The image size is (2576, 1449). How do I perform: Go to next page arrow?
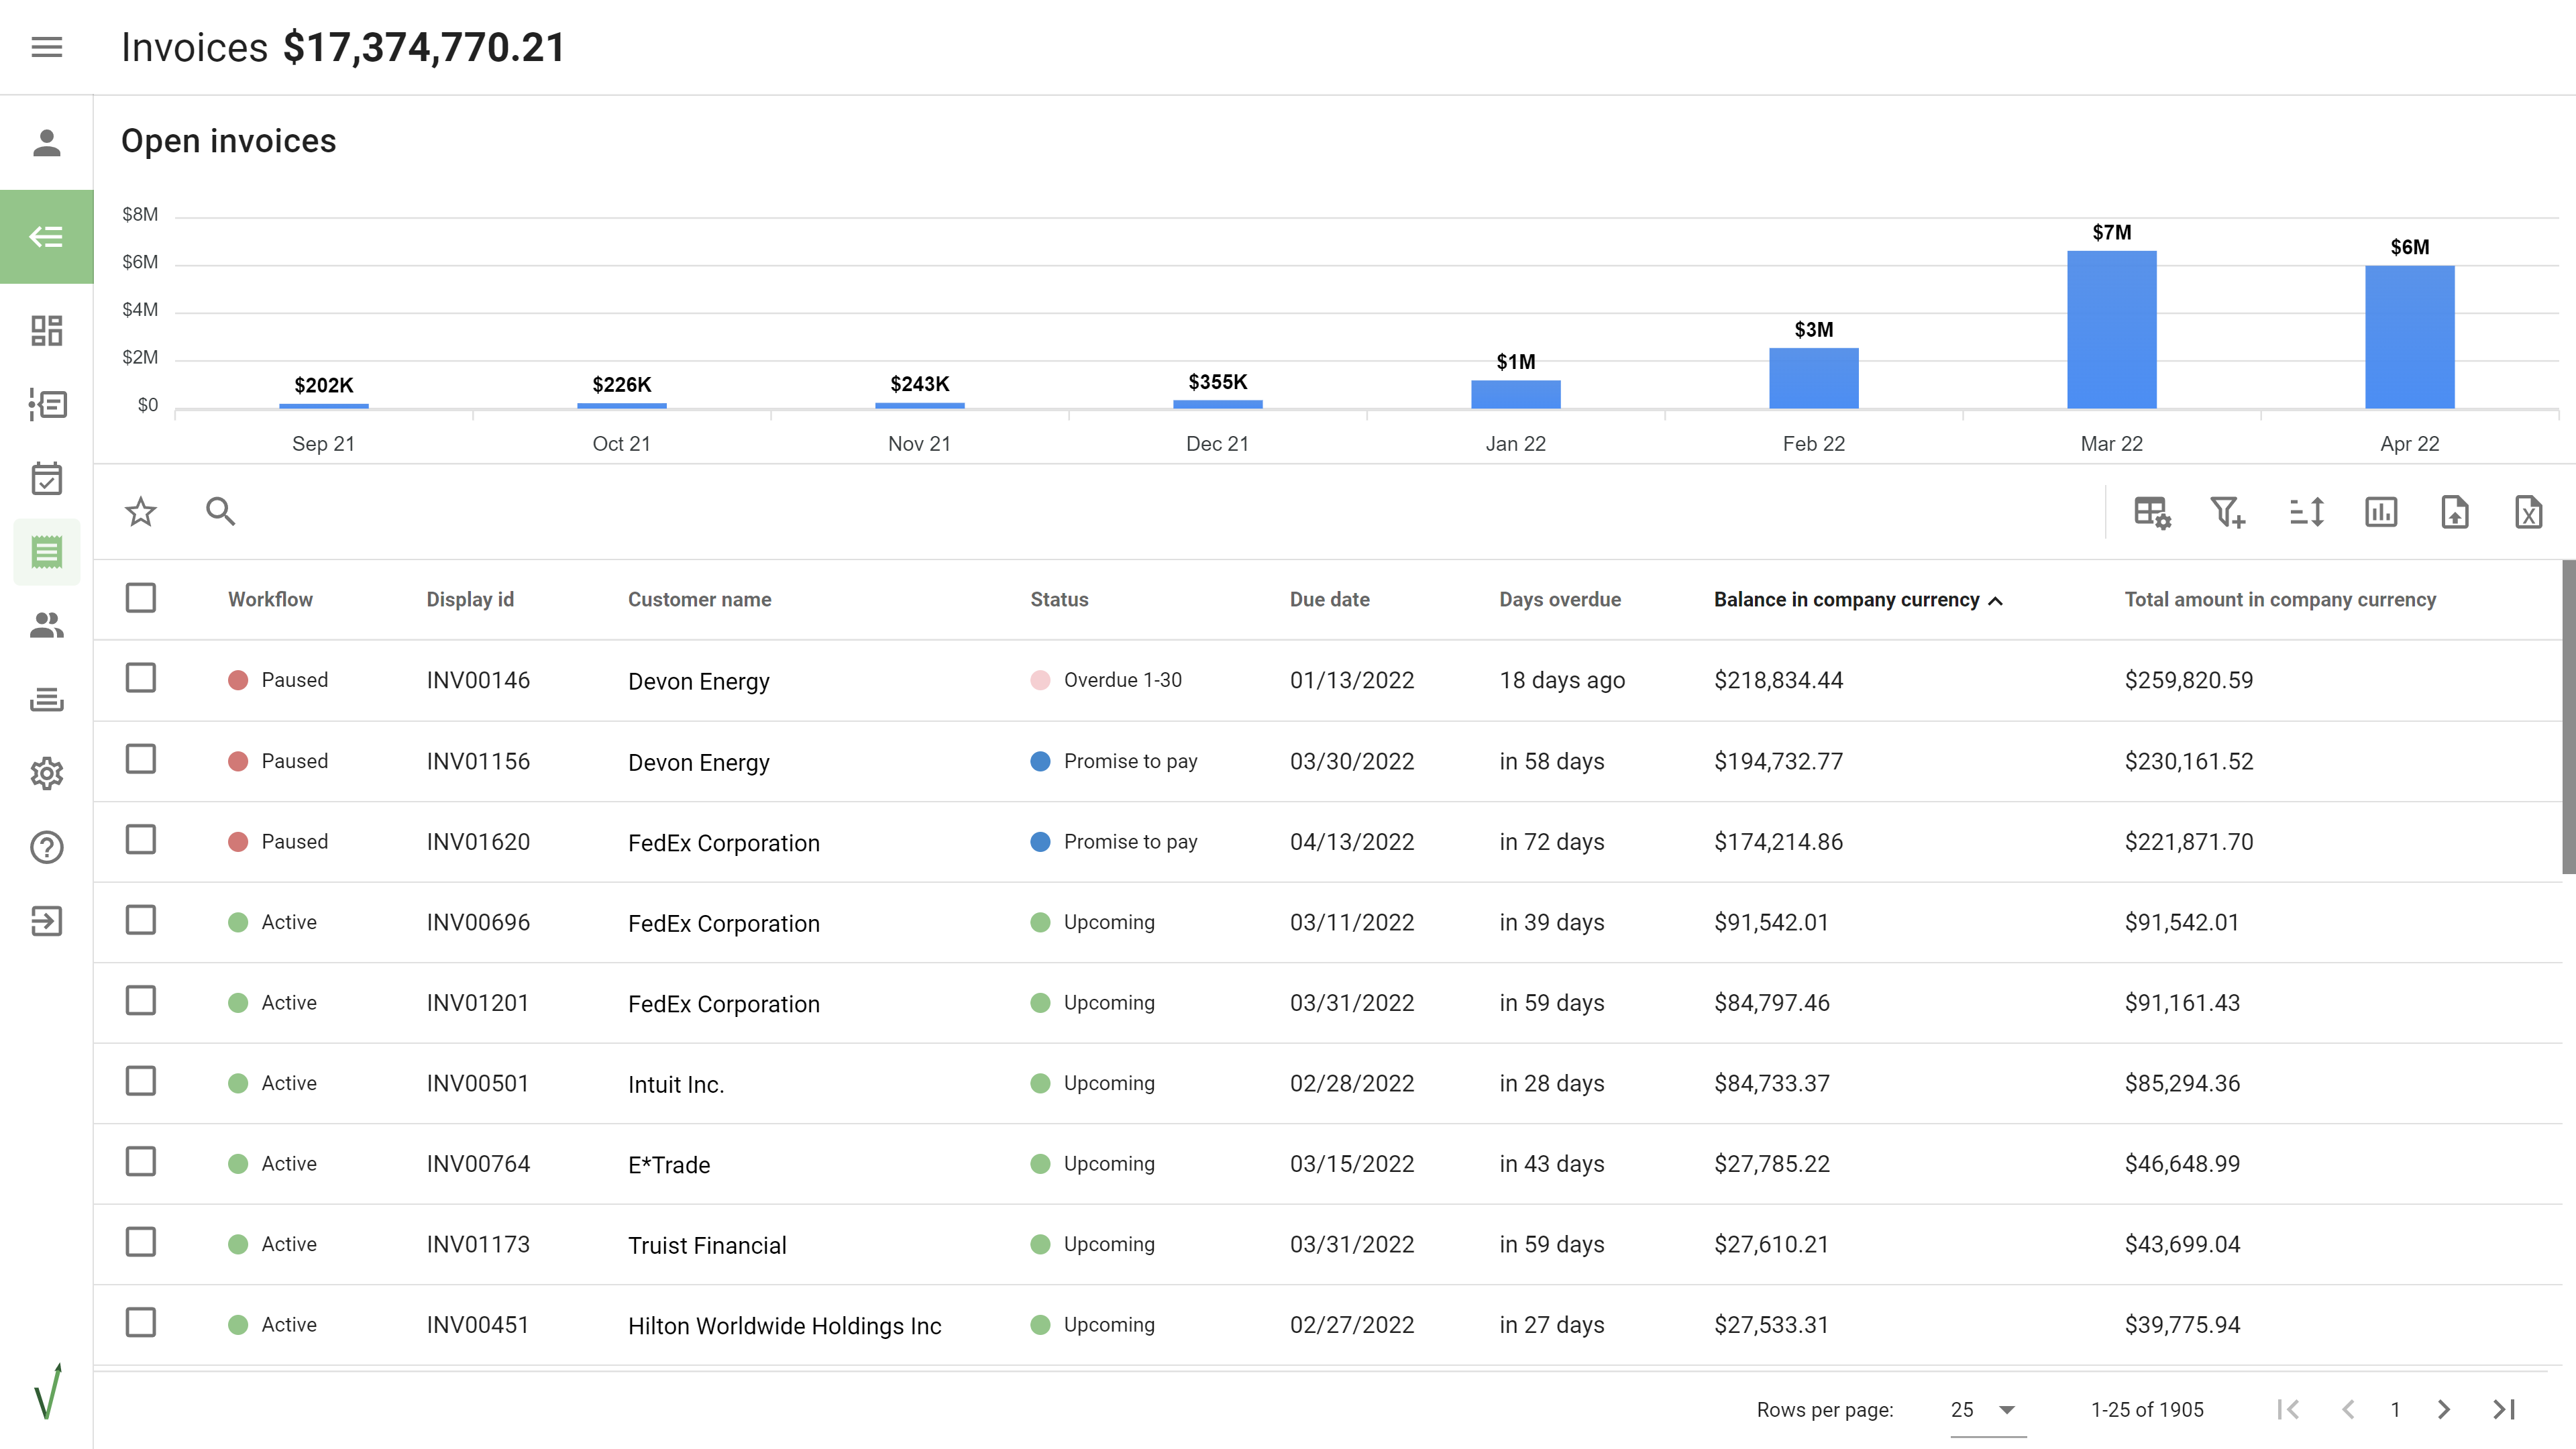(2444, 1410)
